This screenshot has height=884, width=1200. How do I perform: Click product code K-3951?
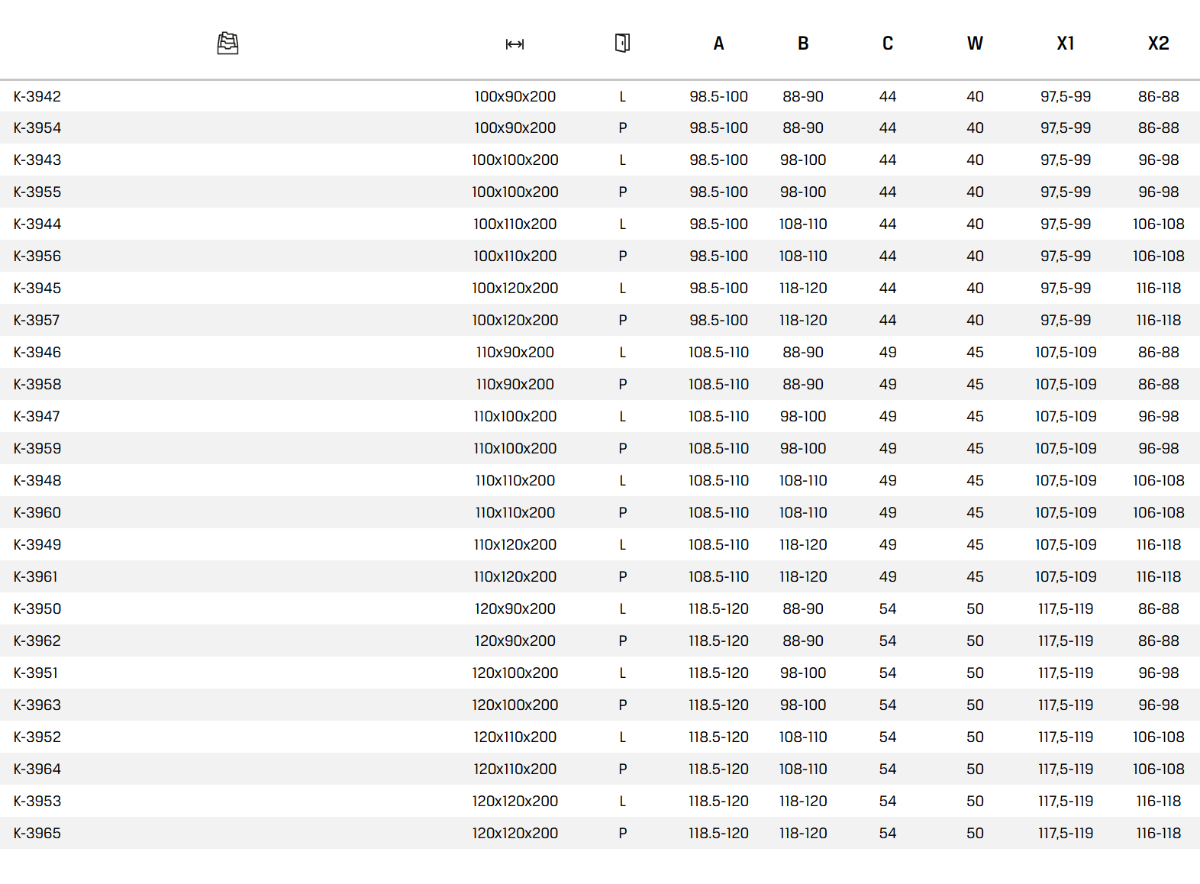point(37,673)
